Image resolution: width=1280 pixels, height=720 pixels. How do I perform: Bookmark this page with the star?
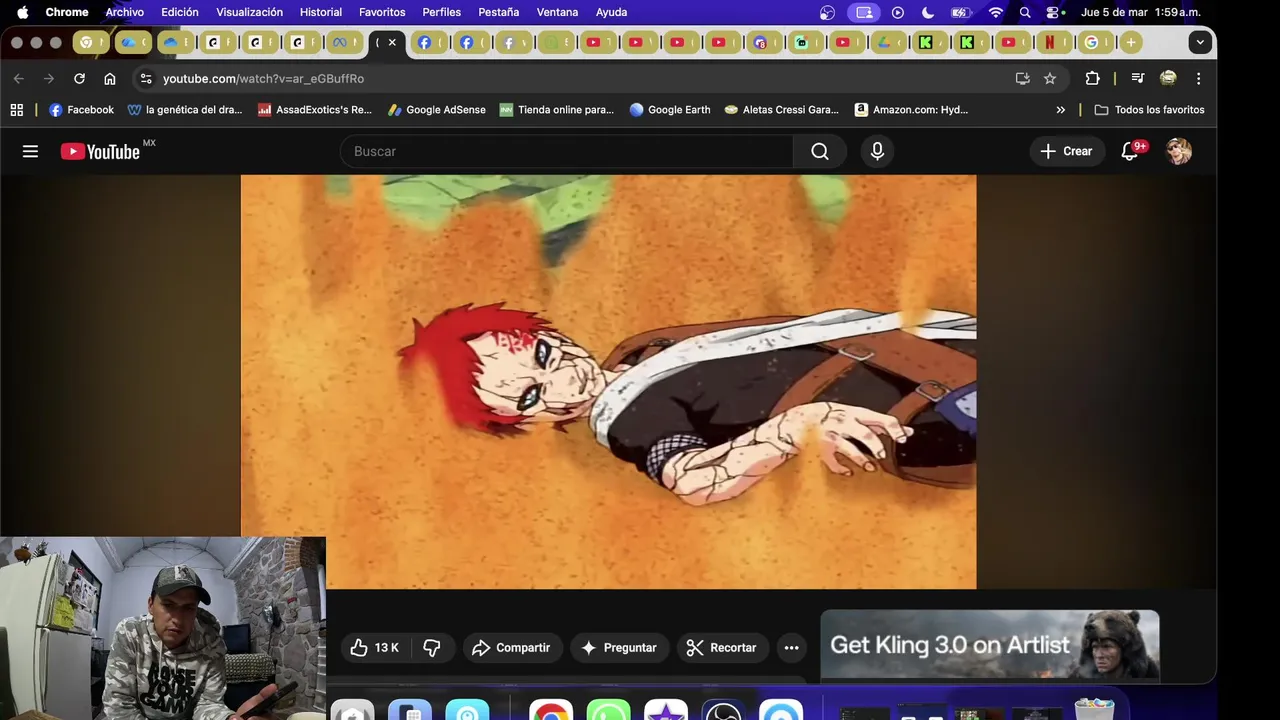point(1050,78)
